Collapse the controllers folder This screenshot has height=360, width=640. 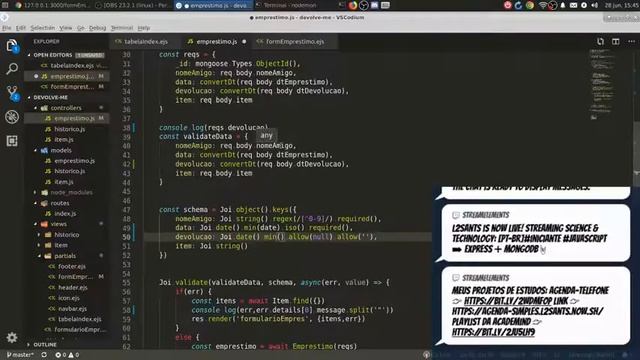(36, 108)
